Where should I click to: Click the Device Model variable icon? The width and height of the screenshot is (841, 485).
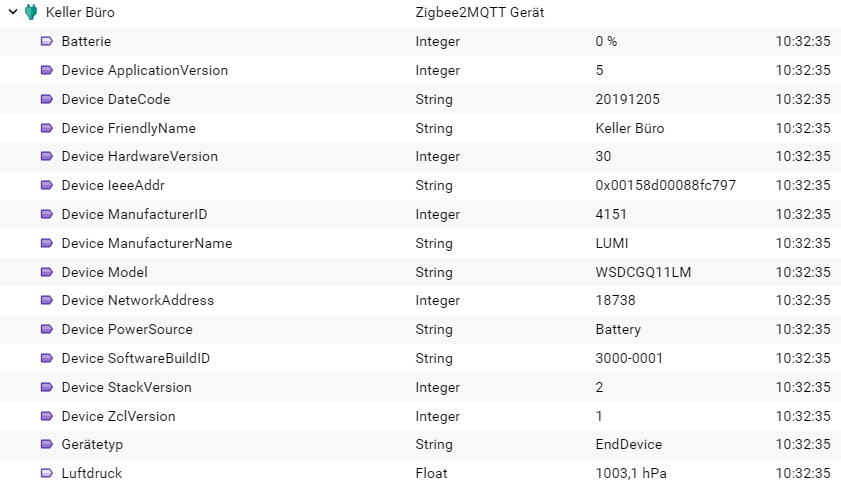point(47,272)
